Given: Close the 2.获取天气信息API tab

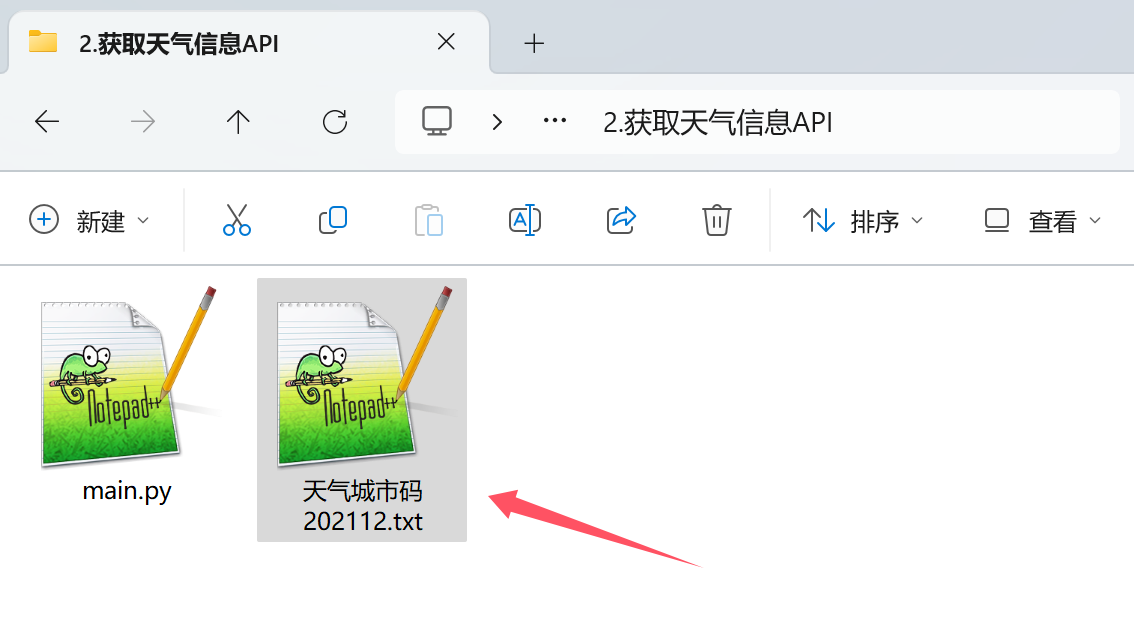Looking at the screenshot, I should (x=446, y=42).
